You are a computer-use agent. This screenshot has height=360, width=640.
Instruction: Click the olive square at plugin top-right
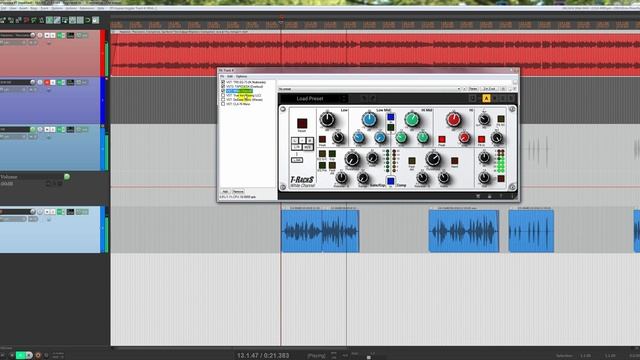(x=501, y=119)
